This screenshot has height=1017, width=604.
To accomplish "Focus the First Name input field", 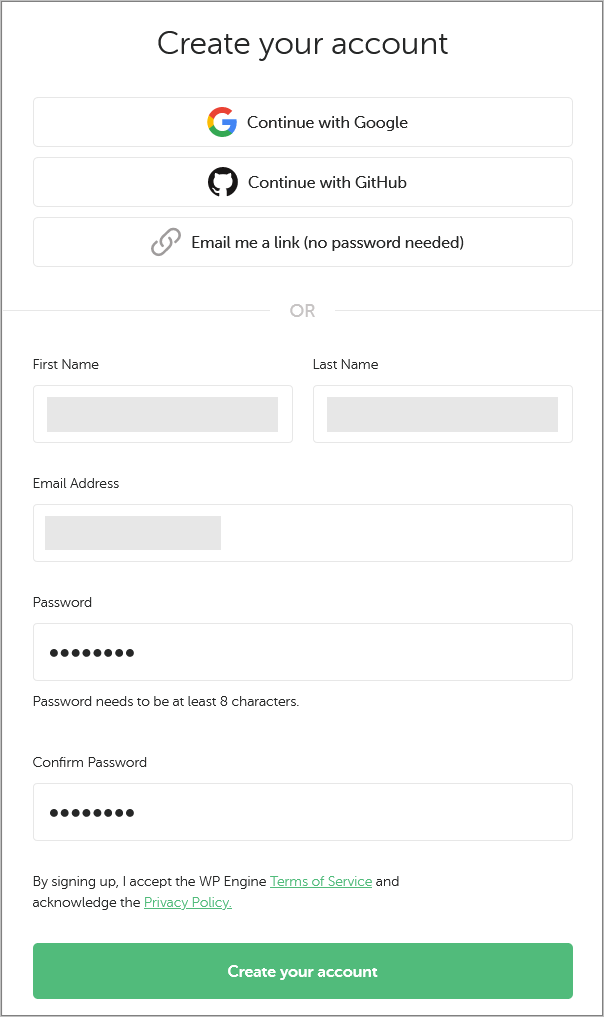I will pos(163,414).
